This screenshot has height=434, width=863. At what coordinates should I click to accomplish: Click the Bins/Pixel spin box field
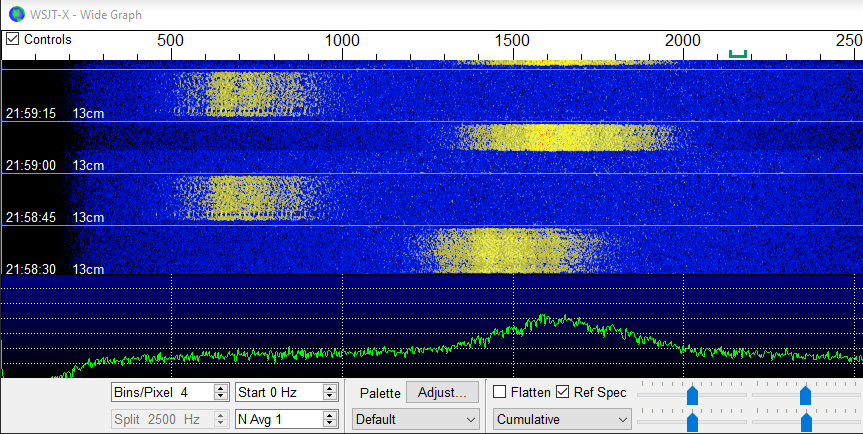point(165,392)
